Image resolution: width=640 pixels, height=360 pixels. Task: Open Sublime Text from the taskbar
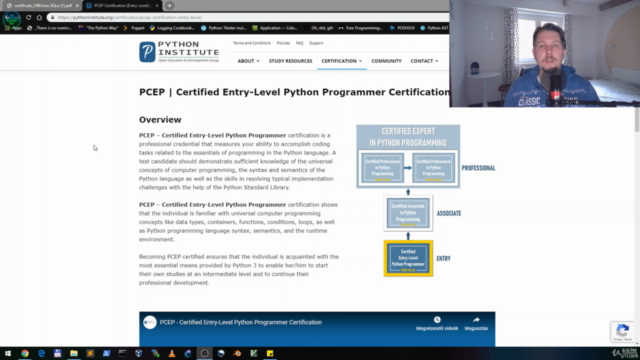tap(90, 353)
